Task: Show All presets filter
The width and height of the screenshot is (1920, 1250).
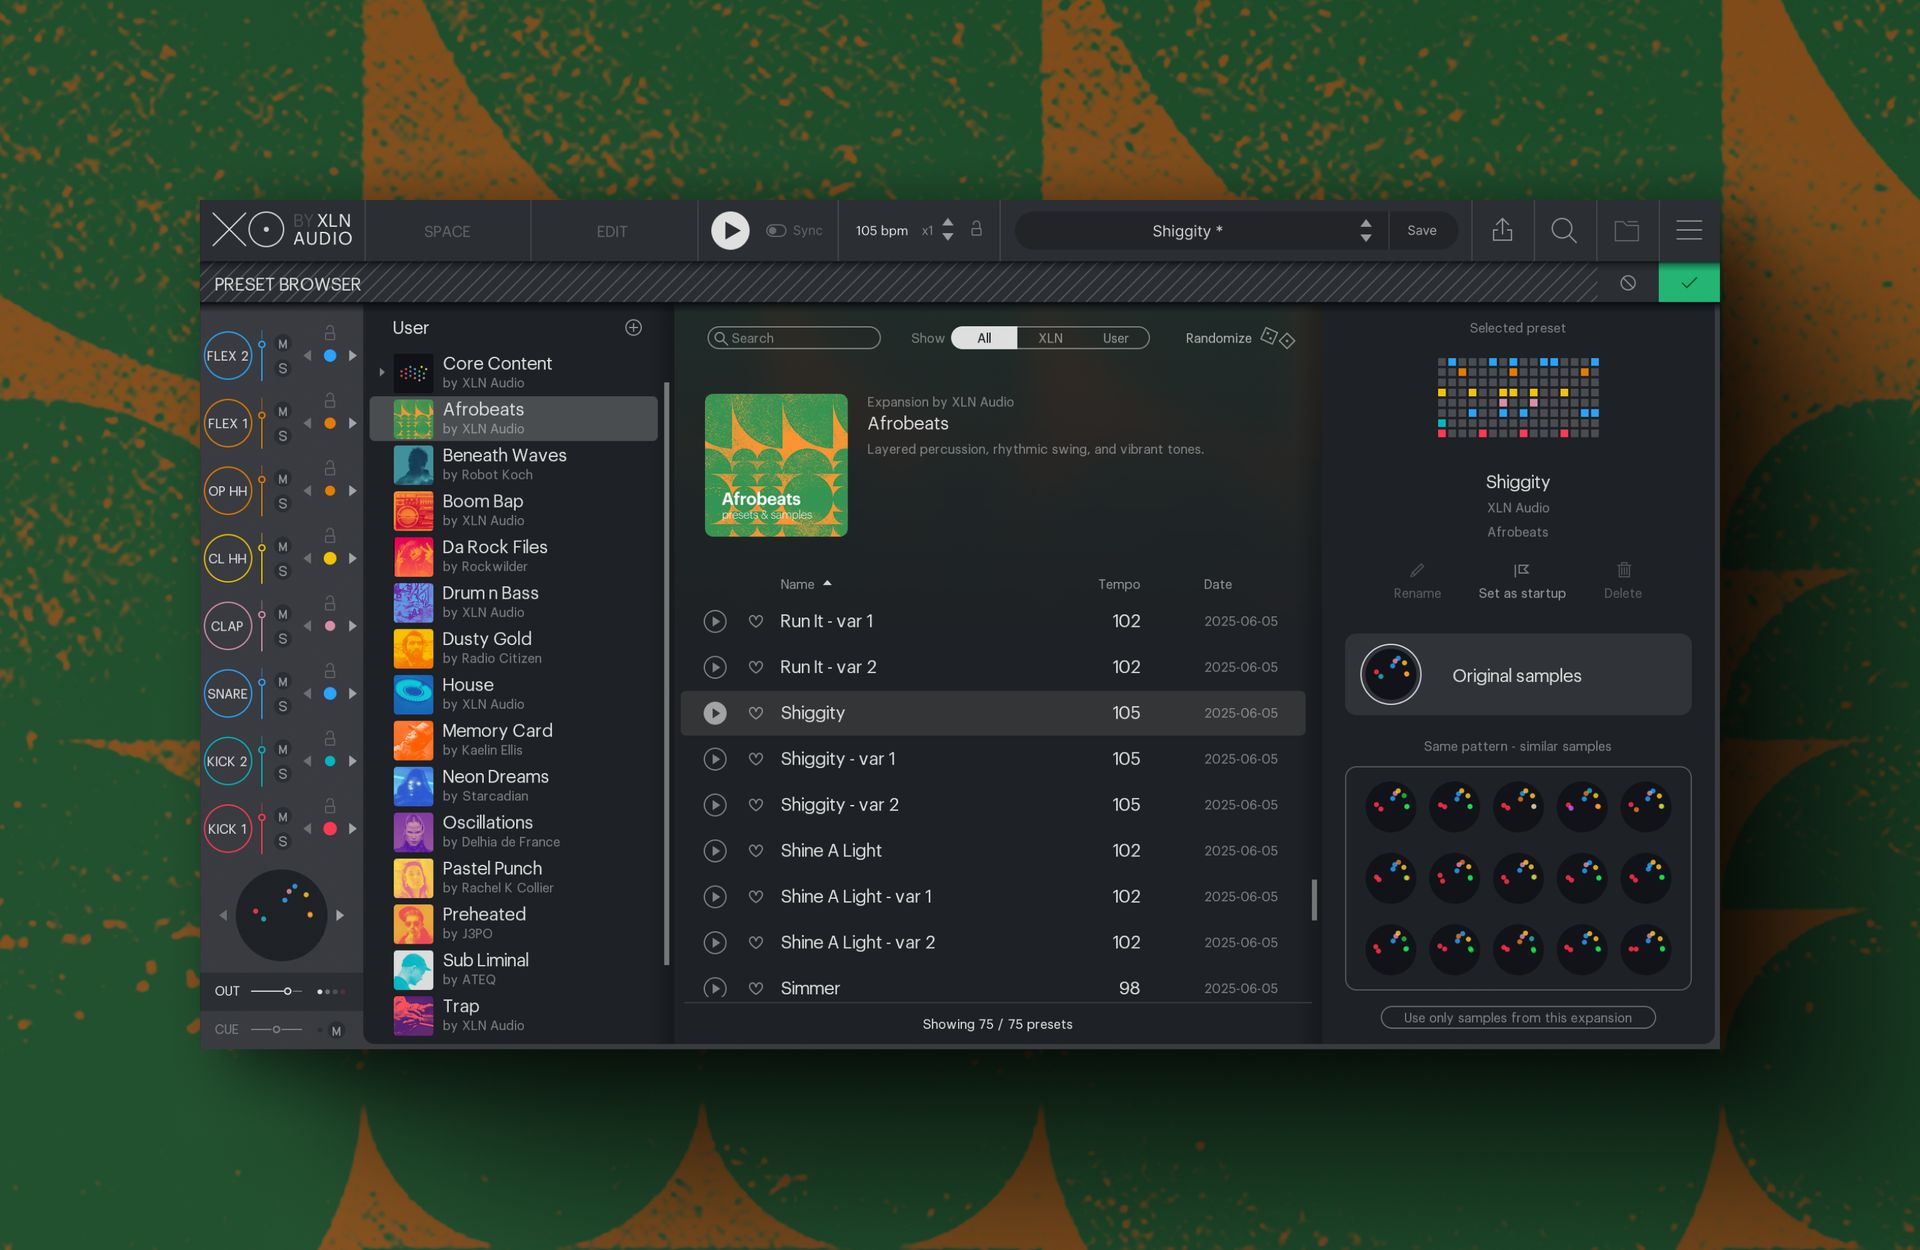Action: pyautogui.click(x=984, y=338)
